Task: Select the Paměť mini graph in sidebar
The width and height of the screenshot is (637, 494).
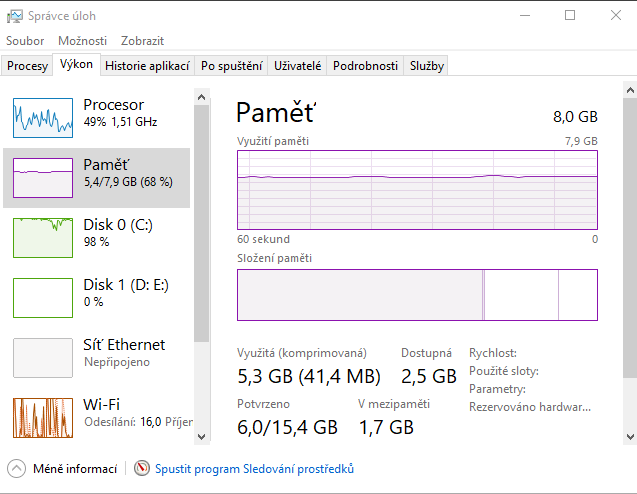Action: pos(43,177)
